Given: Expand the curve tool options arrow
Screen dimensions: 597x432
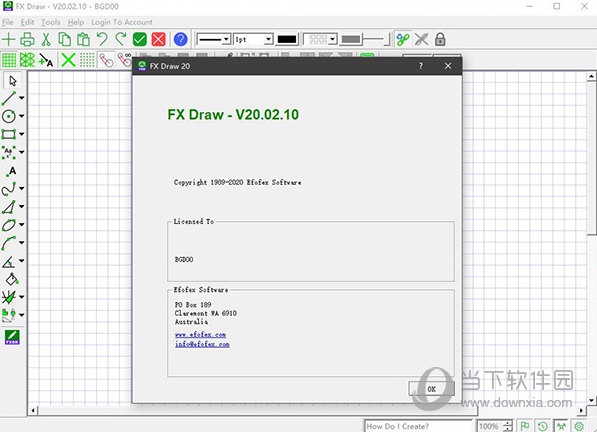Looking at the screenshot, I should (21, 188).
